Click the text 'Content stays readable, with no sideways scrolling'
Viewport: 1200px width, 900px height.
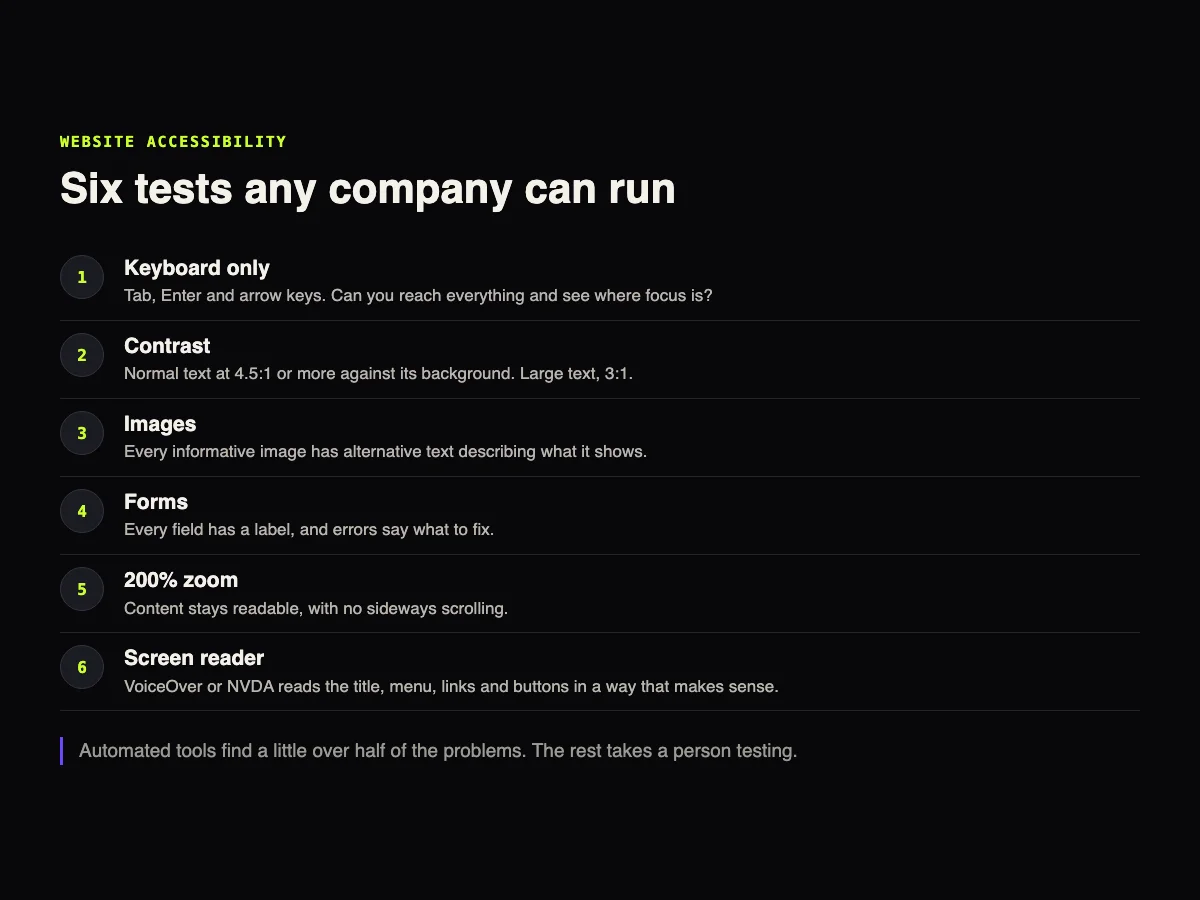tap(316, 608)
